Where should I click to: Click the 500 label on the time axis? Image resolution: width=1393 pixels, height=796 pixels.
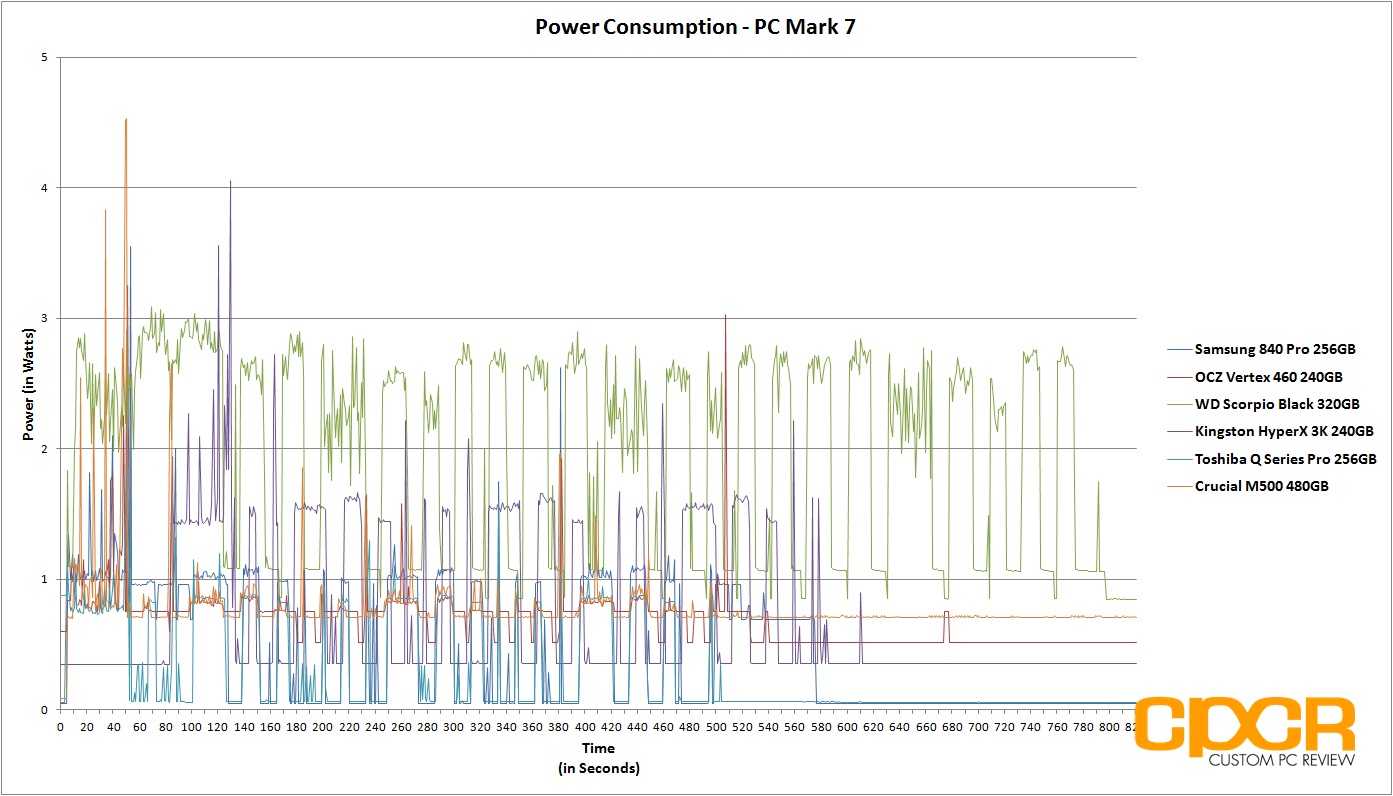point(716,727)
